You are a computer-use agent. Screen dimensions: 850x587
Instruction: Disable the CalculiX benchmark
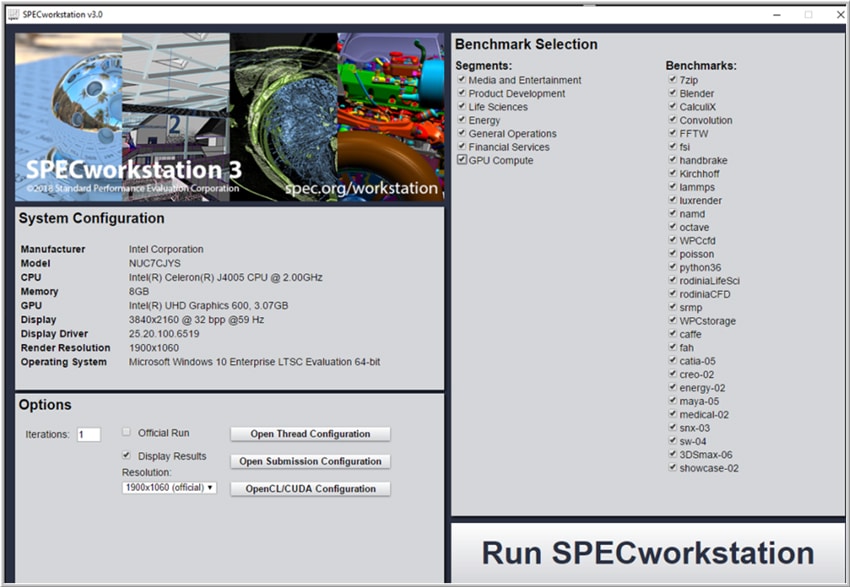(673, 106)
